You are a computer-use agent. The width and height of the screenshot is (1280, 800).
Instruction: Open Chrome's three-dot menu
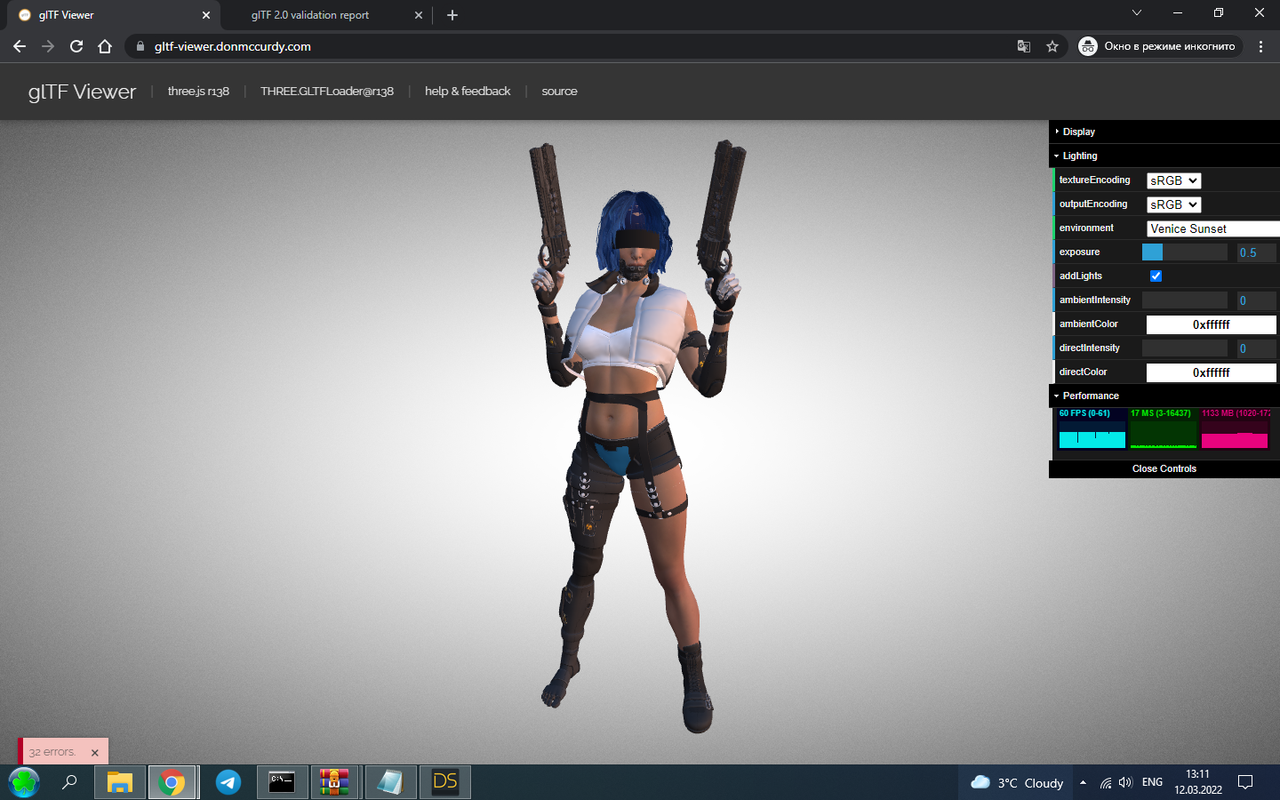click(x=1261, y=46)
